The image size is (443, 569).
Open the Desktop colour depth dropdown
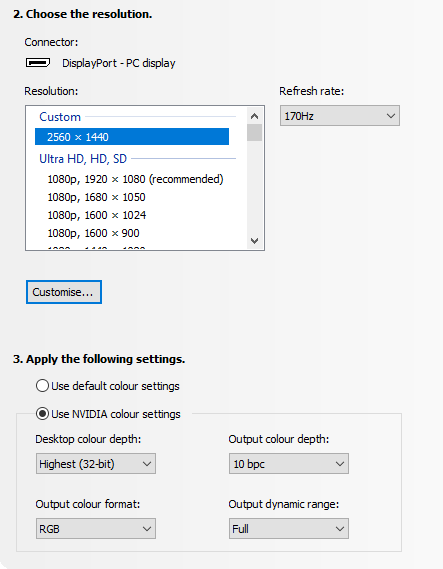coord(96,463)
